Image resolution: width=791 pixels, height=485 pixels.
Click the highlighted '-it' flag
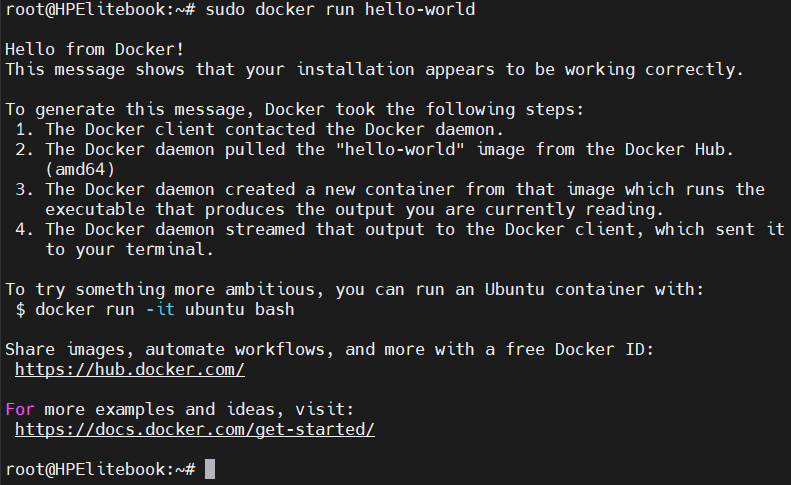160,309
